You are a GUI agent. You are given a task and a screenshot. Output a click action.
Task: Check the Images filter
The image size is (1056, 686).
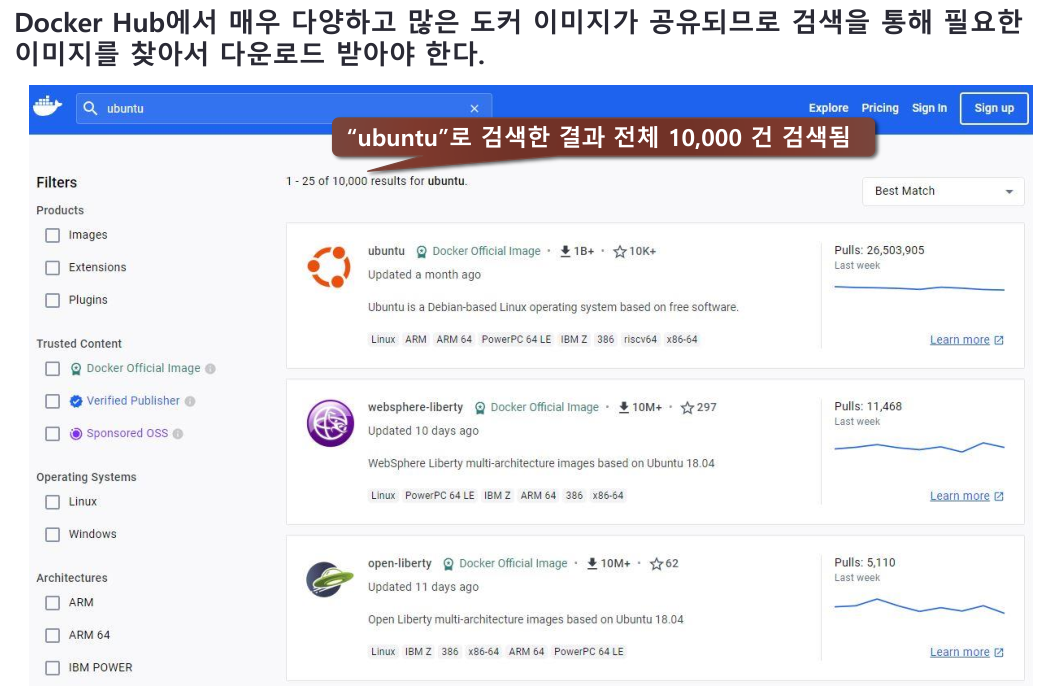53,235
